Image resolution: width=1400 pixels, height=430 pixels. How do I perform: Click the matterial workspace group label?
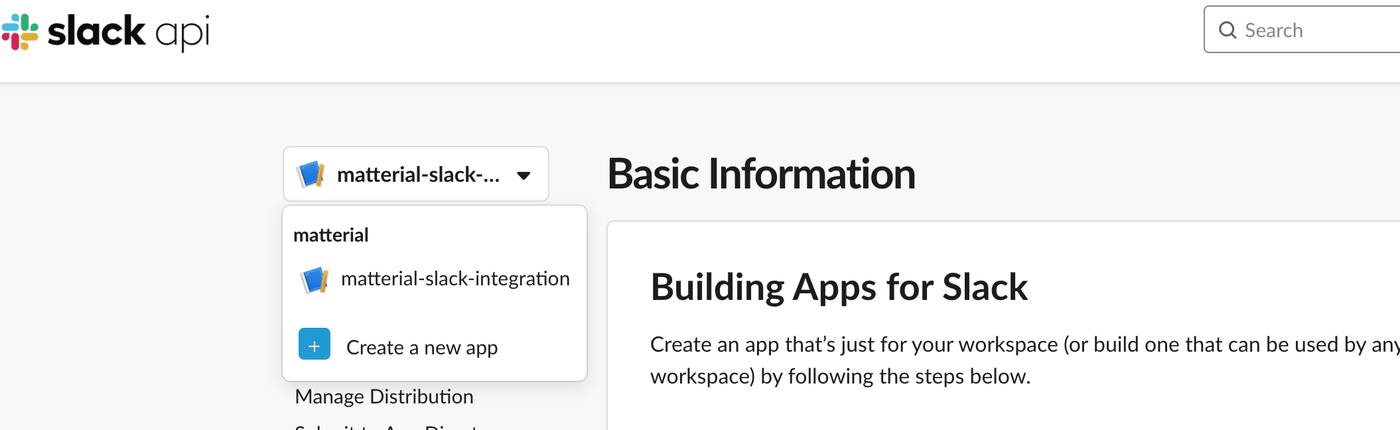pos(331,235)
